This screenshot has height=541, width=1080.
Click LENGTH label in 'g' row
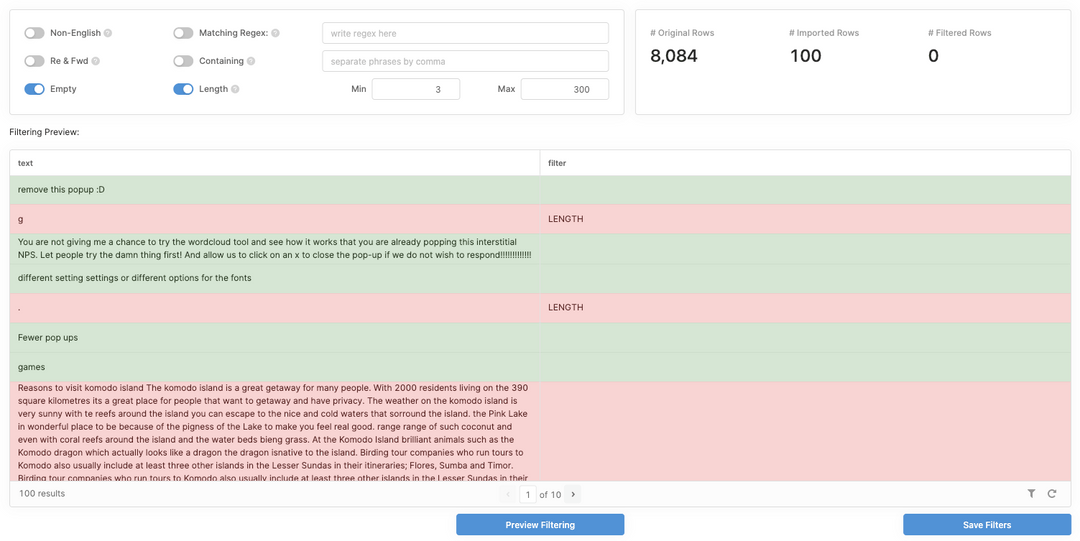pos(565,219)
